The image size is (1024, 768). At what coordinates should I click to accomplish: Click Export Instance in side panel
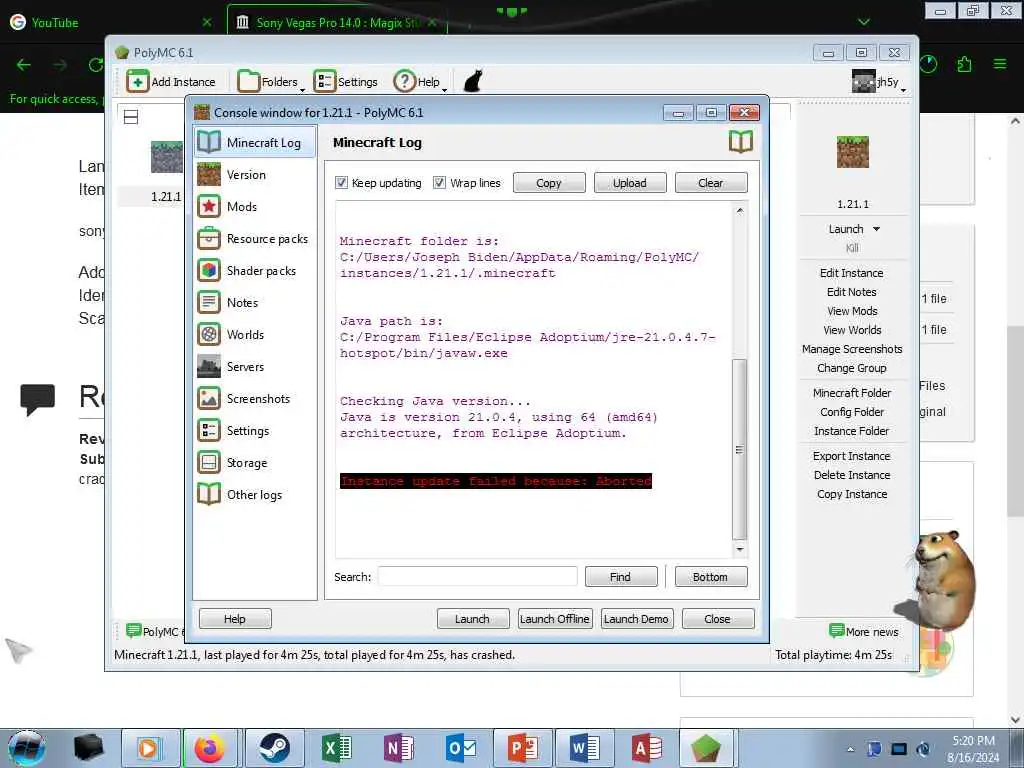pos(852,456)
